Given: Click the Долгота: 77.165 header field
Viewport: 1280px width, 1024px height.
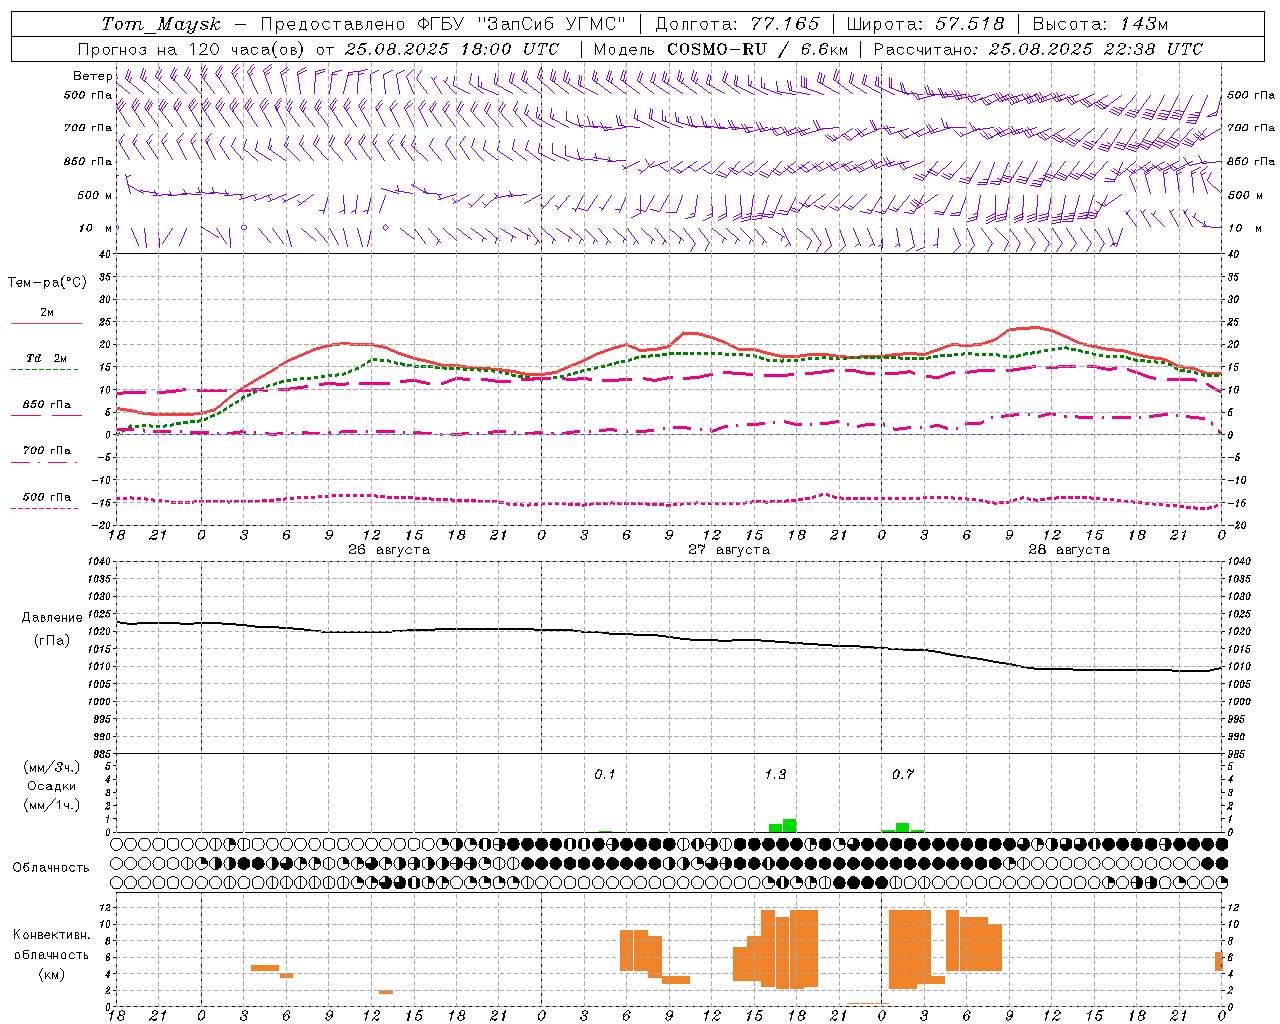Looking at the screenshot, I should pos(737,24).
